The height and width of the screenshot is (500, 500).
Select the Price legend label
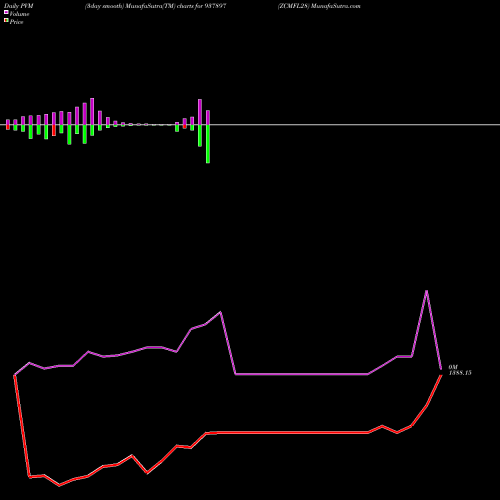tap(16, 22)
